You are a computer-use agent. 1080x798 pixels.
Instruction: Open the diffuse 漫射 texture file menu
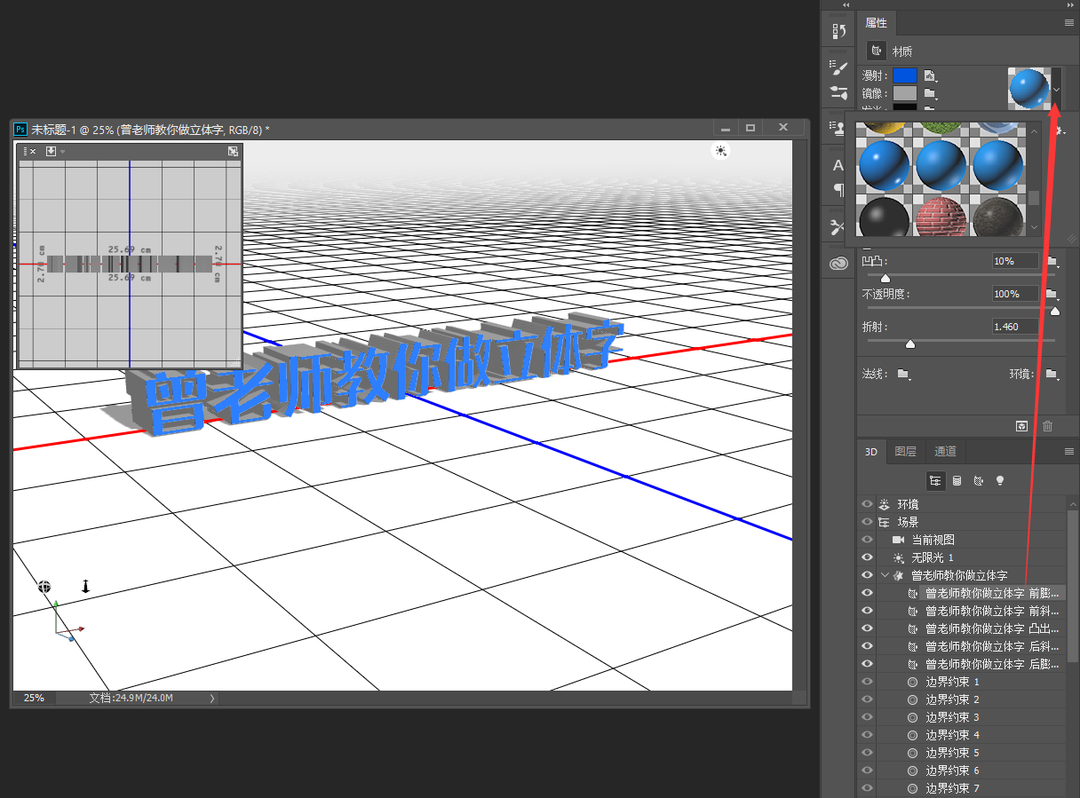930,76
